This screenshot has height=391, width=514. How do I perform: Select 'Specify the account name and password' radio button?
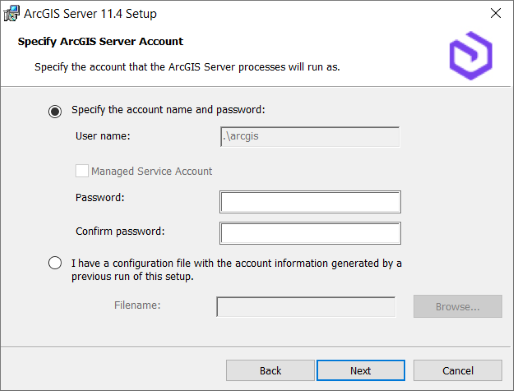[55, 111]
